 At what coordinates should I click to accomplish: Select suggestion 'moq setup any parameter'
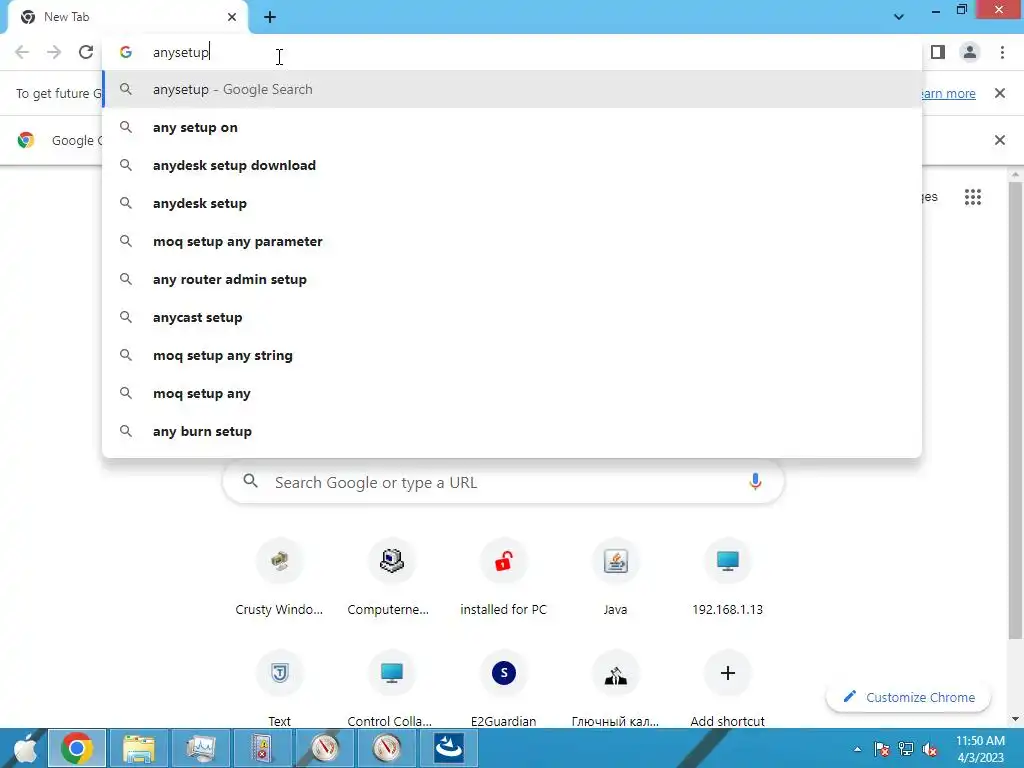(x=512, y=241)
